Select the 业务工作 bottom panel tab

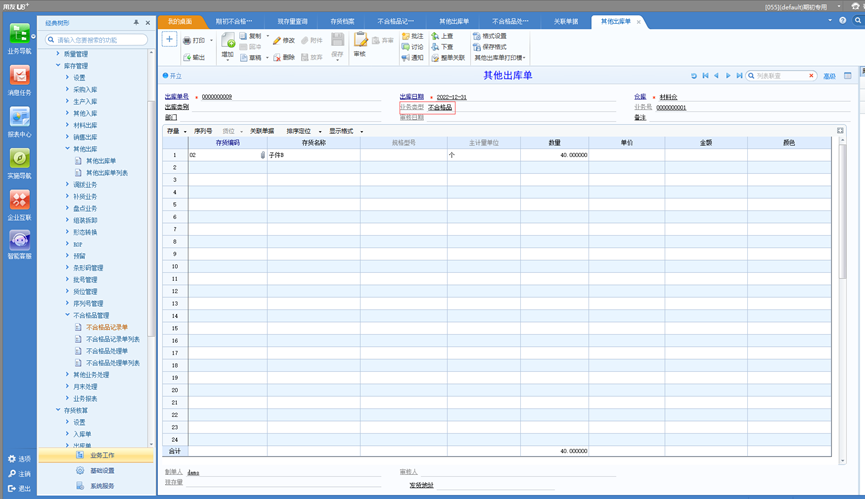pos(95,455)
